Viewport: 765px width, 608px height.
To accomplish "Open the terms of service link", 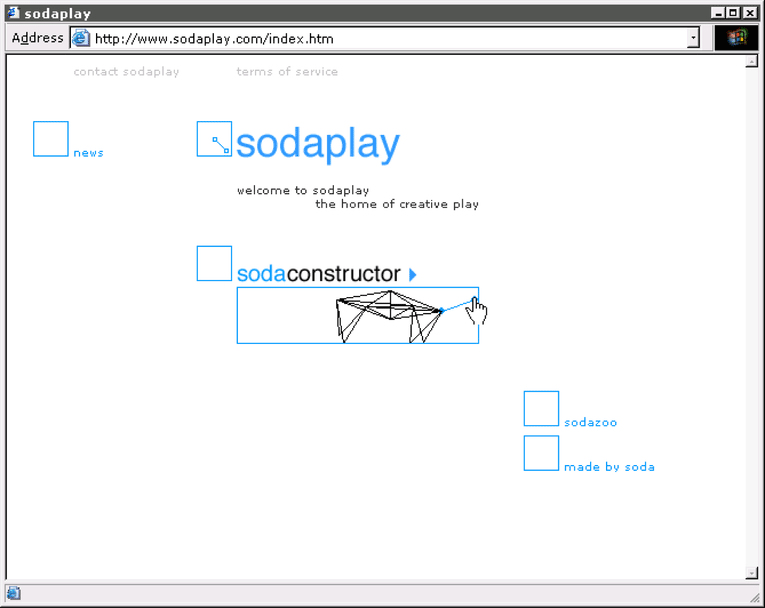I will click(x=287, y=72).
